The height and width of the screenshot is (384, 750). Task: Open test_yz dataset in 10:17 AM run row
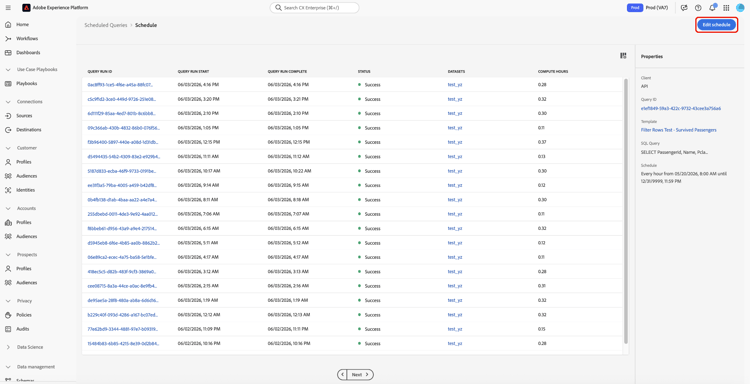pyautogui.click(x=455, y=171)
